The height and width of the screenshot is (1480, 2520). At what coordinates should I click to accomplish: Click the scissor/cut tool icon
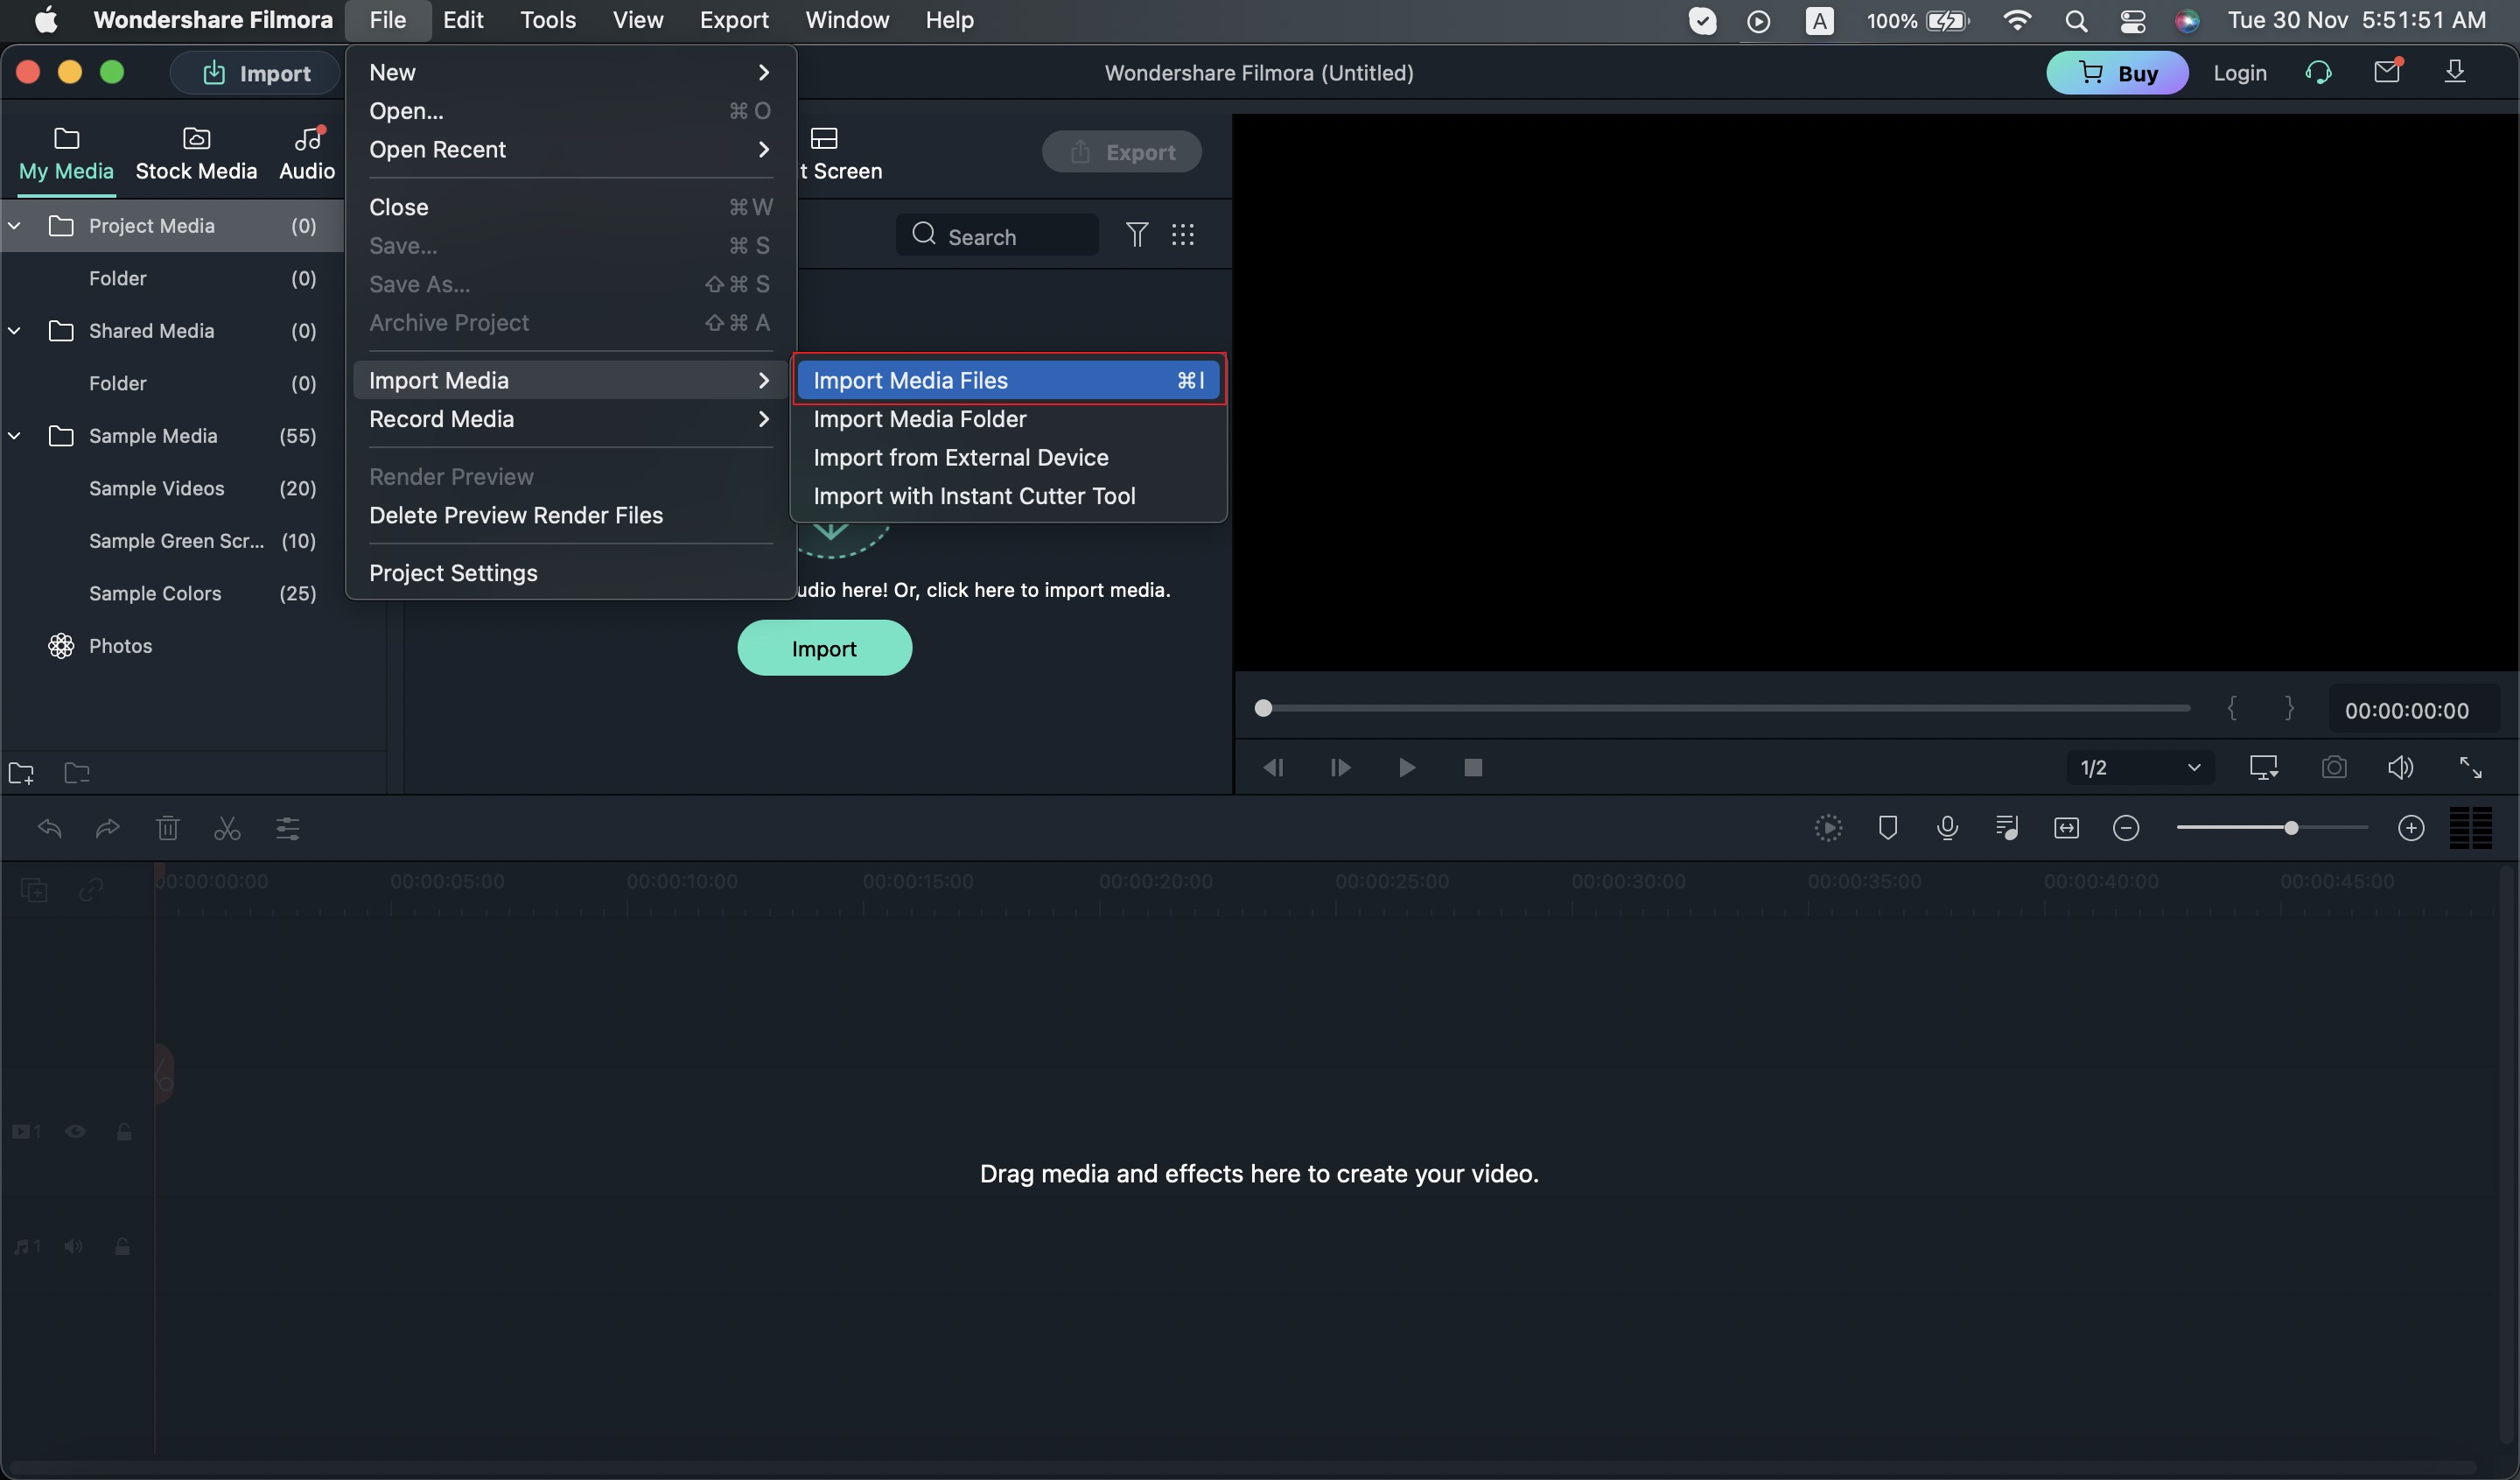pyautogui.click(x=226, y=826)
